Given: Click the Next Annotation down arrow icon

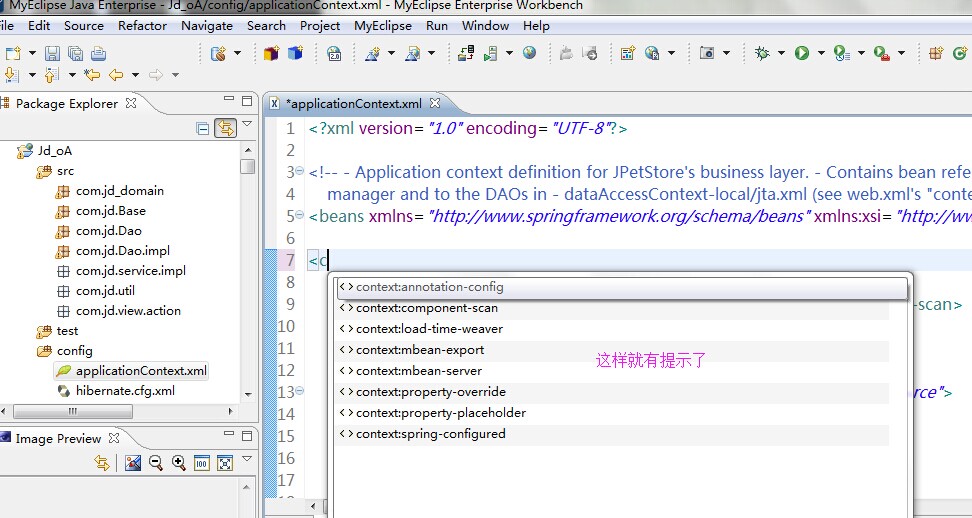Looking at the screenshot, I should coord(12,75).
